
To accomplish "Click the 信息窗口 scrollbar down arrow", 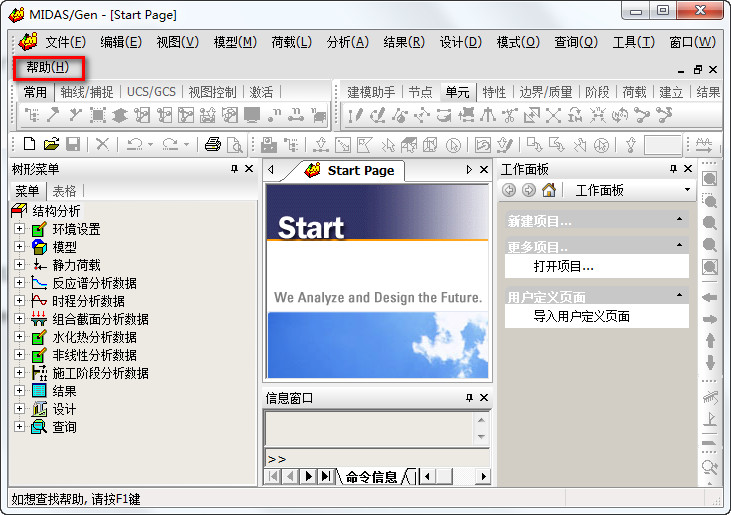I will point(482,437).
